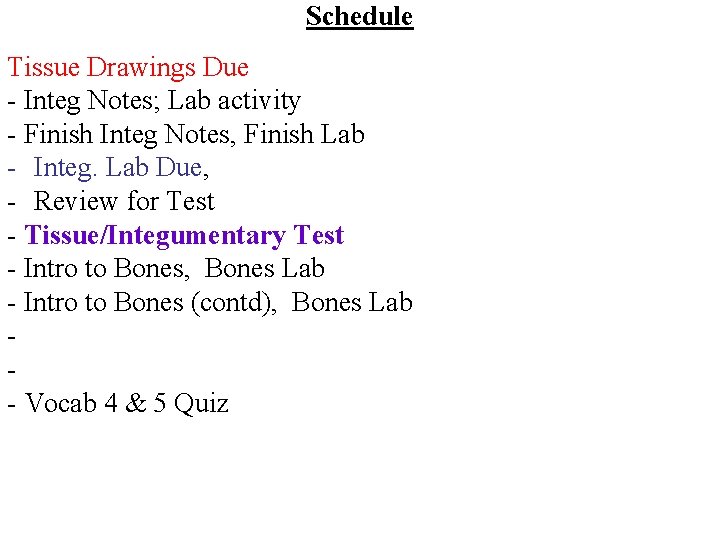This screenshot has height=540, width=720.
Task: Select the red Tissue Drawings Due line
Action: click(x=128, y=68)
